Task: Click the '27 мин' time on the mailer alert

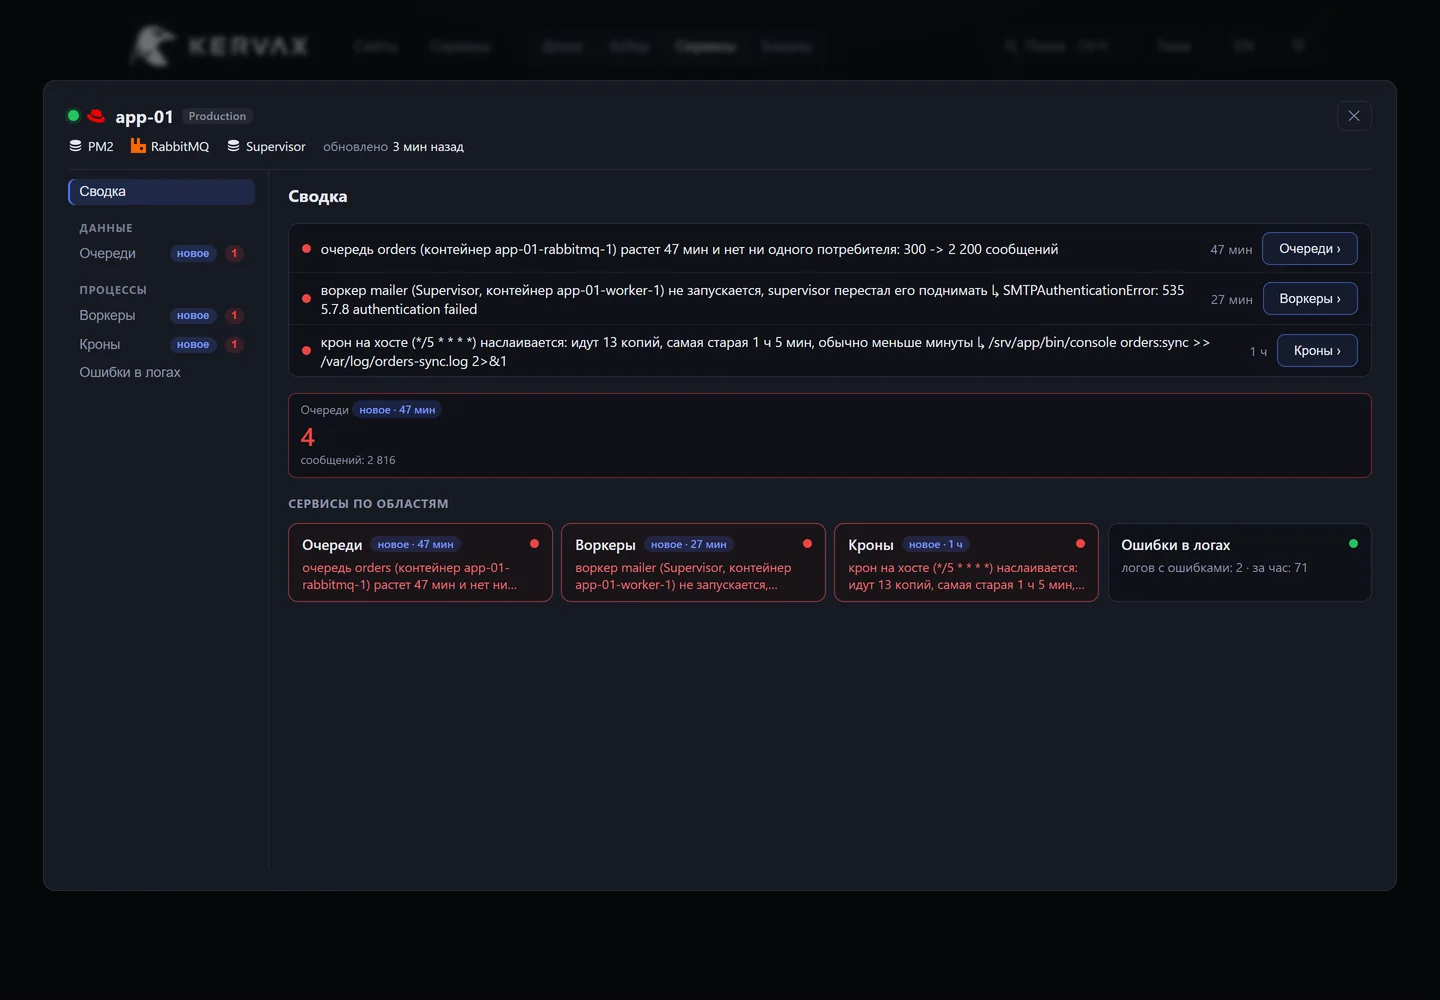Action: point(1231,300)
